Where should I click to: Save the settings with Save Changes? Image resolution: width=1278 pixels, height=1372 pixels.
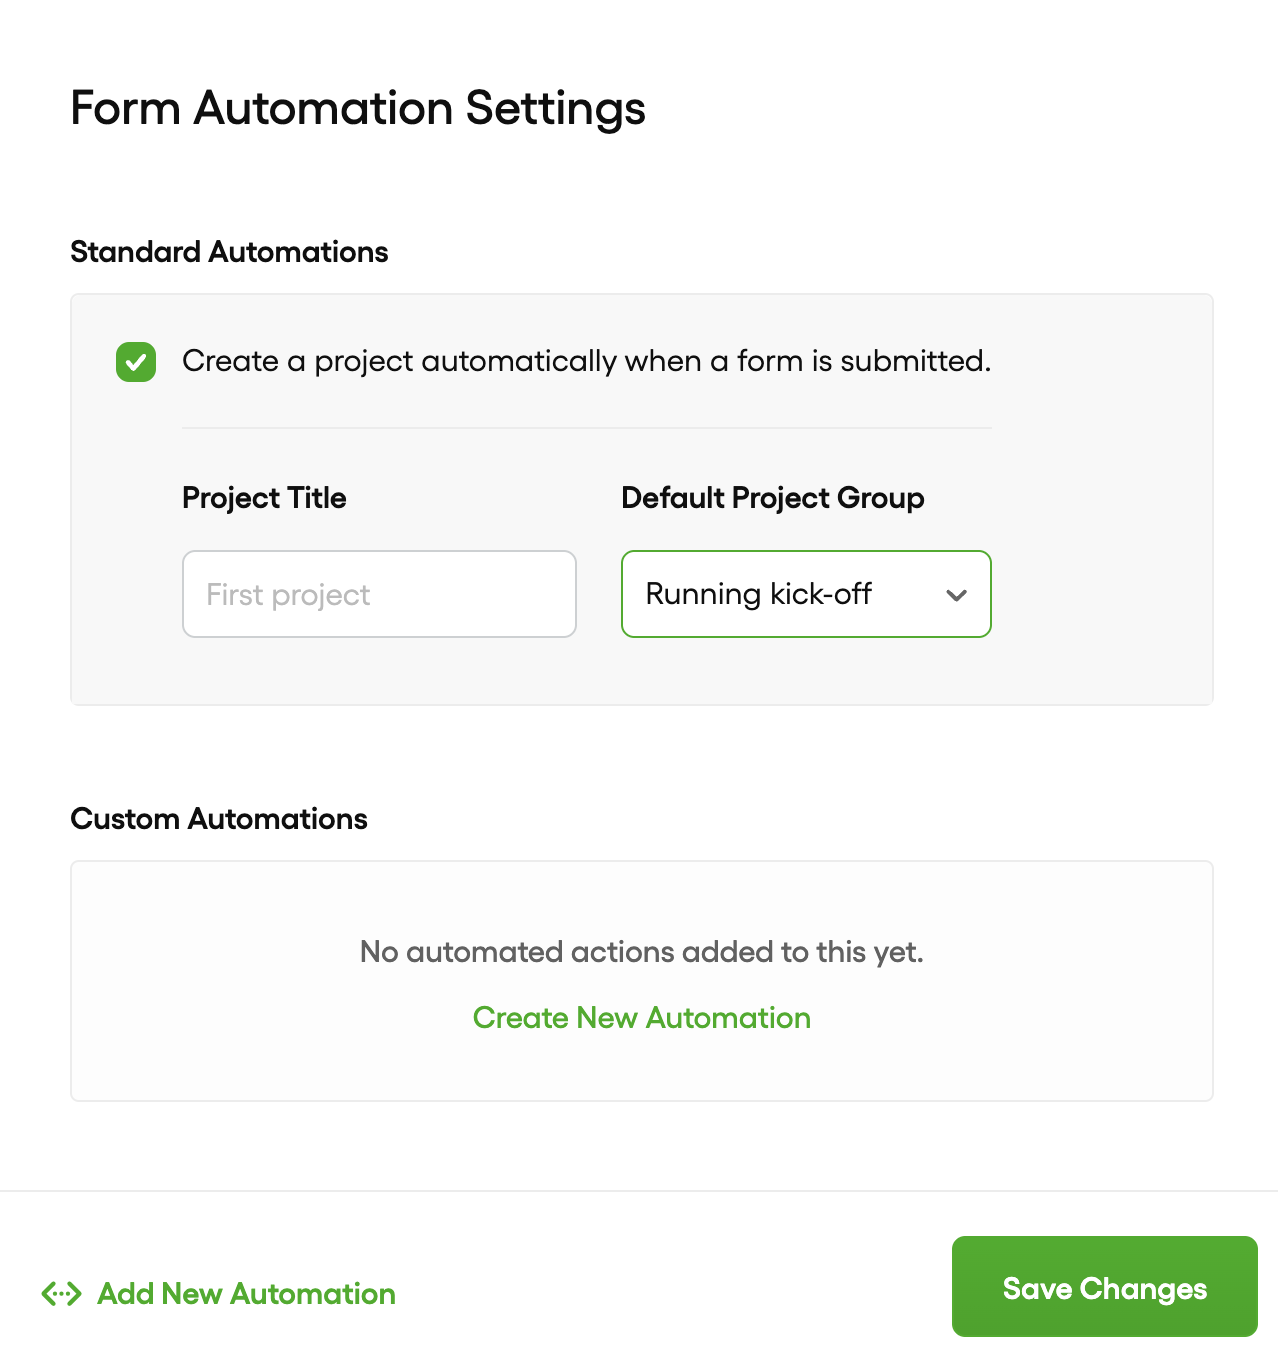(1104, 1287)
